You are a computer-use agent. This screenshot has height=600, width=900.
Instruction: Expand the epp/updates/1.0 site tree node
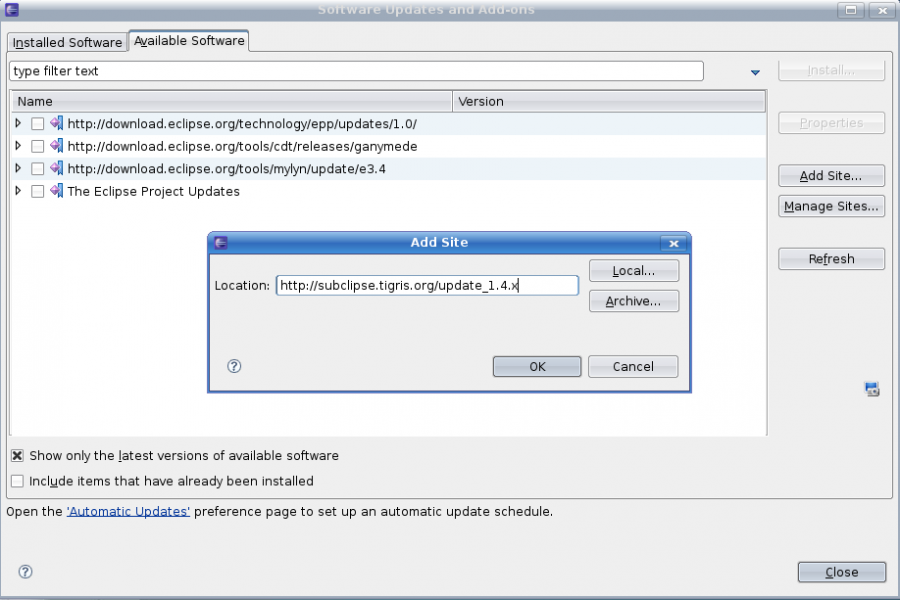click(x=18, y=123)
